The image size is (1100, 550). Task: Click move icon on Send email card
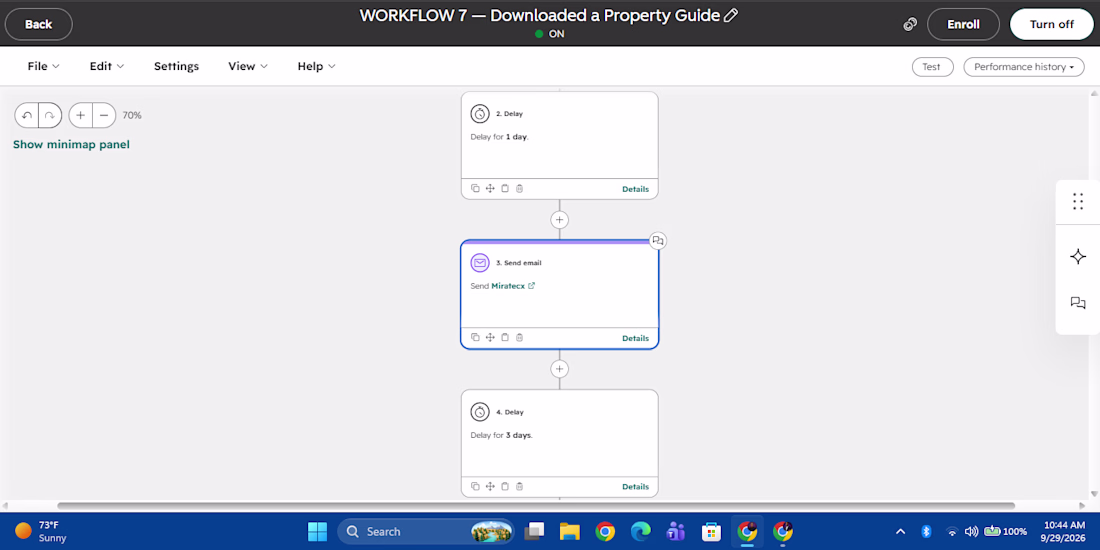[x=490, y=337]
